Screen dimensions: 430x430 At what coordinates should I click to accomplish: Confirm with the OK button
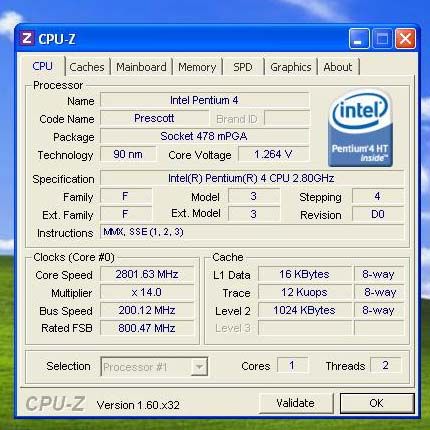coord(377,403)
